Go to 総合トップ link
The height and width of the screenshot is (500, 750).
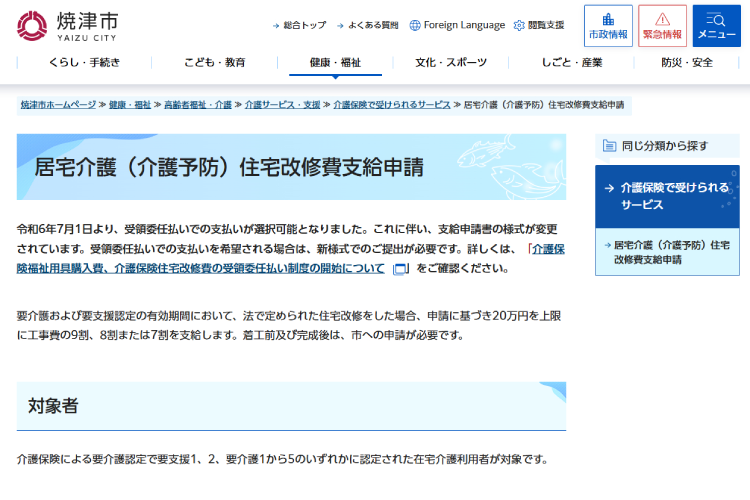[299, 25]
